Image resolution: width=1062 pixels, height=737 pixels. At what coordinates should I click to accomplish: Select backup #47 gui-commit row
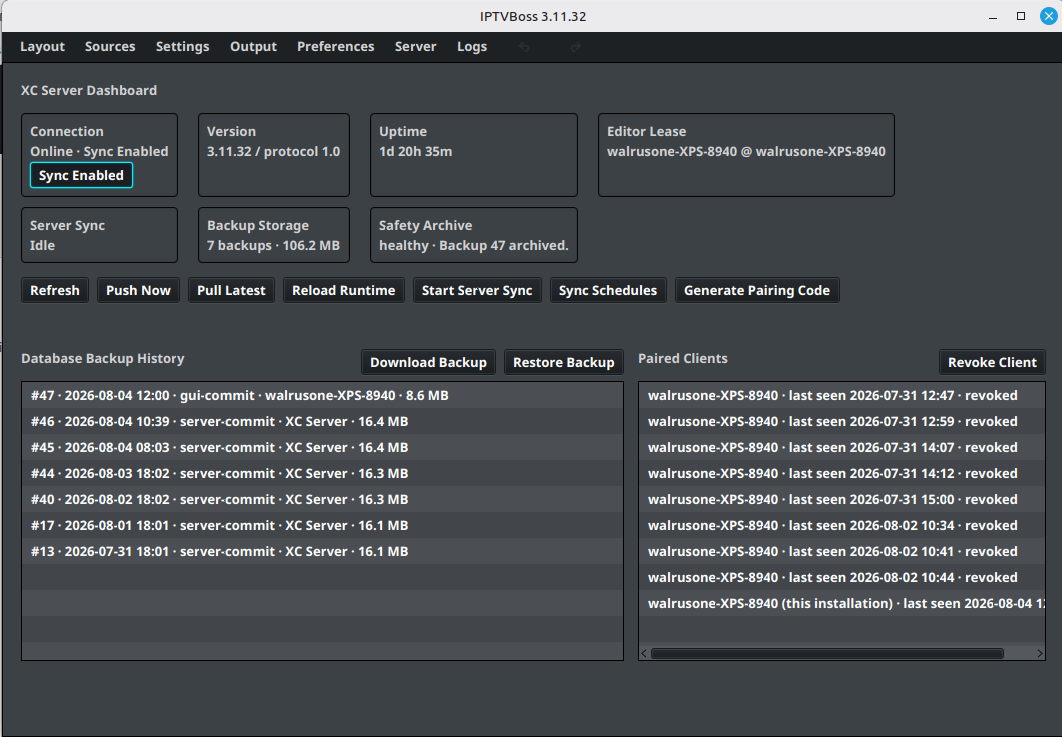[x=322, y=396]
